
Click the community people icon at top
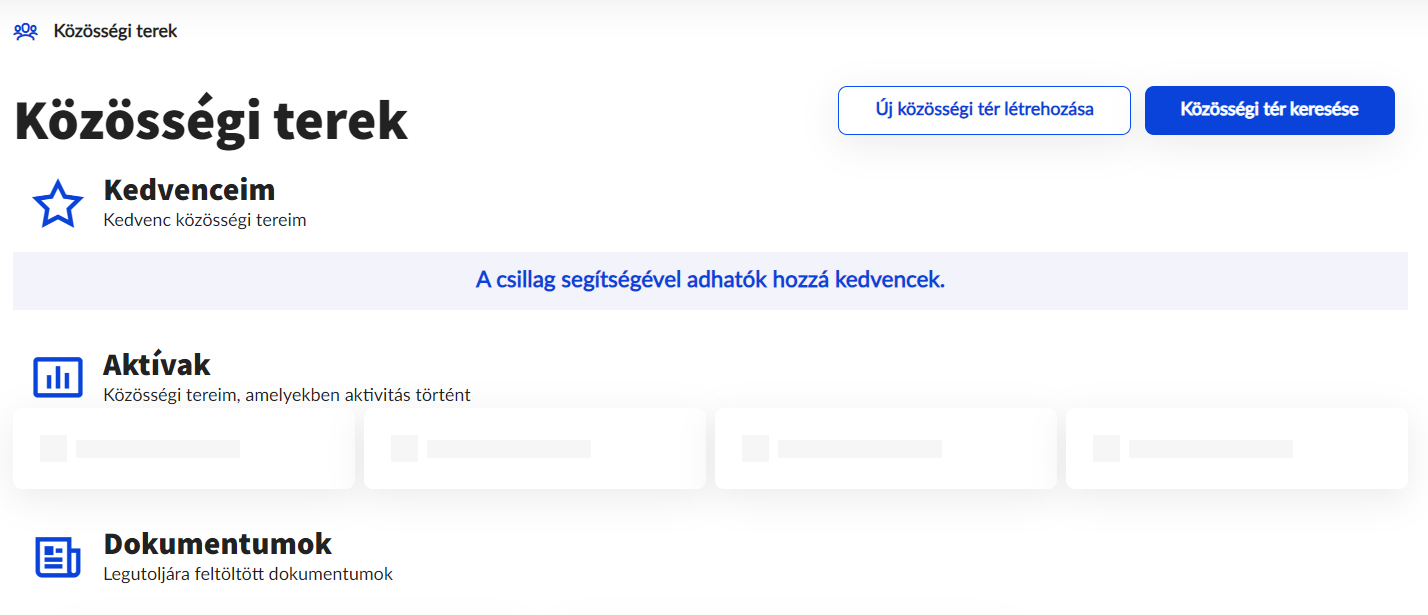(26, 32)
